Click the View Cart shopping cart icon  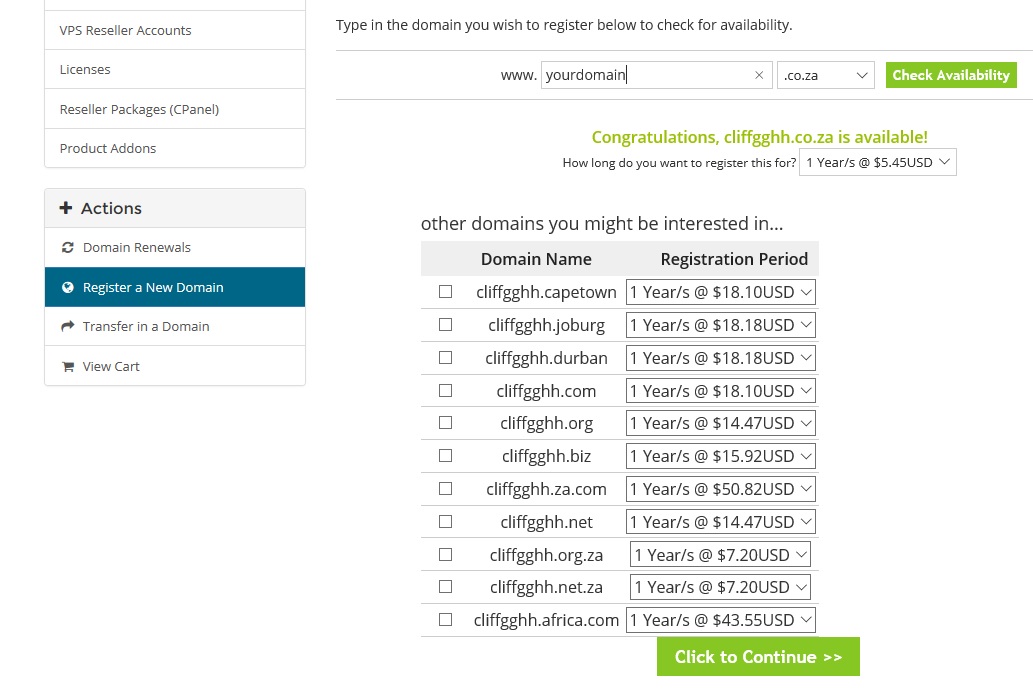pos(67,366)
